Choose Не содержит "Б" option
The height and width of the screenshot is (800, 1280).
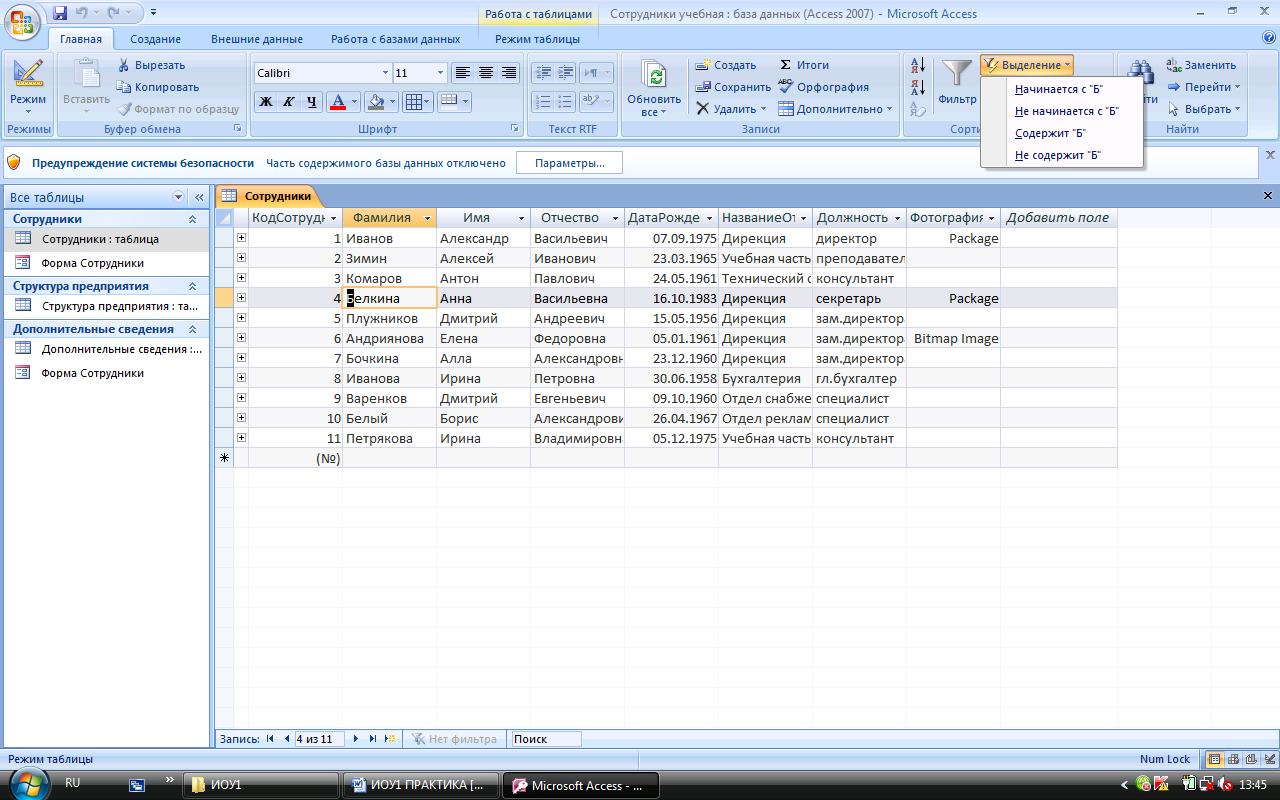1057,155
